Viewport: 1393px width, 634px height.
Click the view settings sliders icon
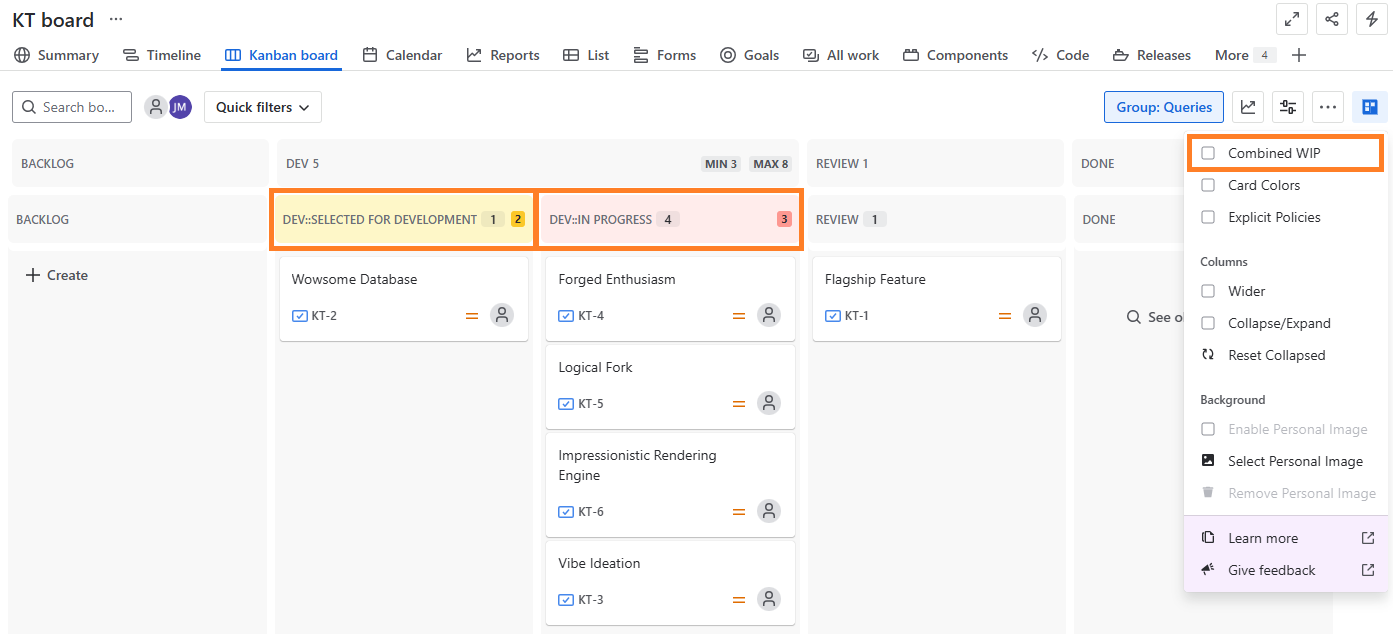pos(1288,107)
